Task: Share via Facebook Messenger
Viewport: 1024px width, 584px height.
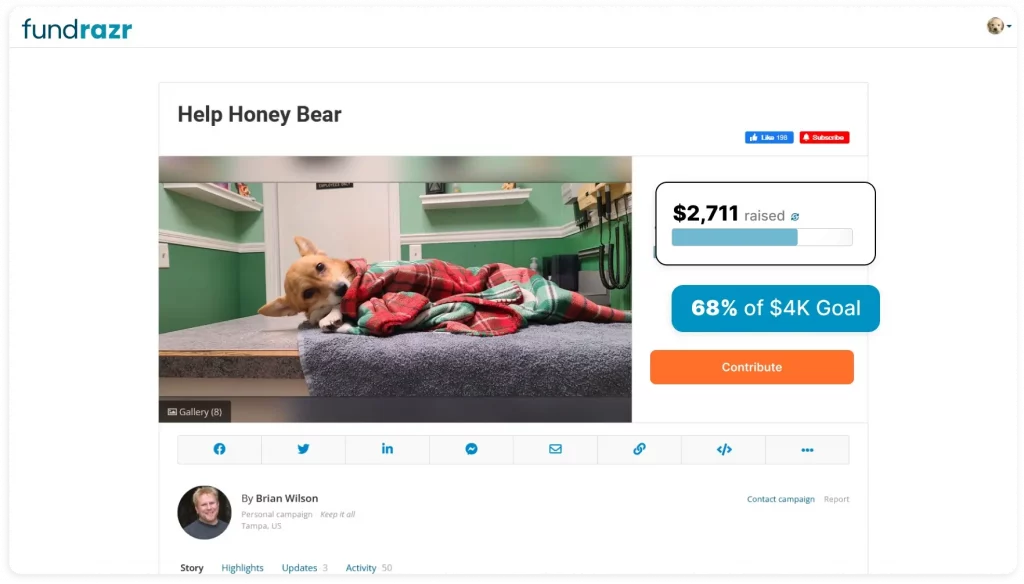Action: coord(471,449)
